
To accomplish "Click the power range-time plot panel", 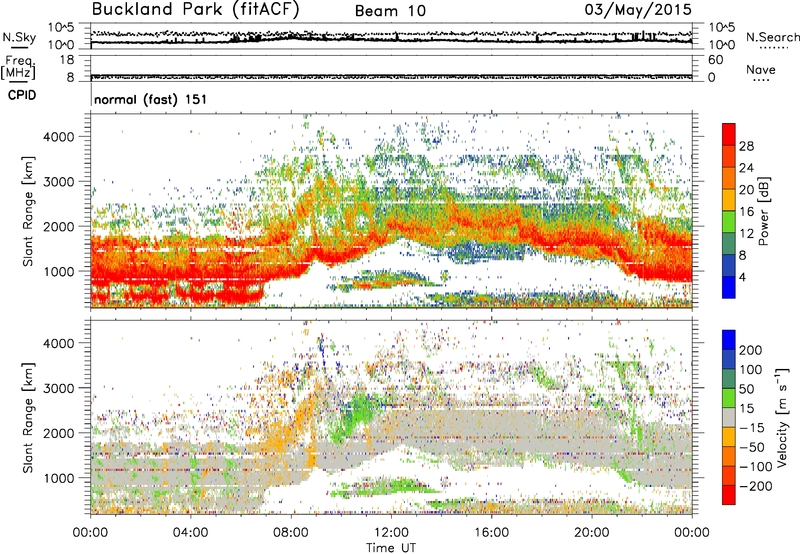I will [391, 211].
